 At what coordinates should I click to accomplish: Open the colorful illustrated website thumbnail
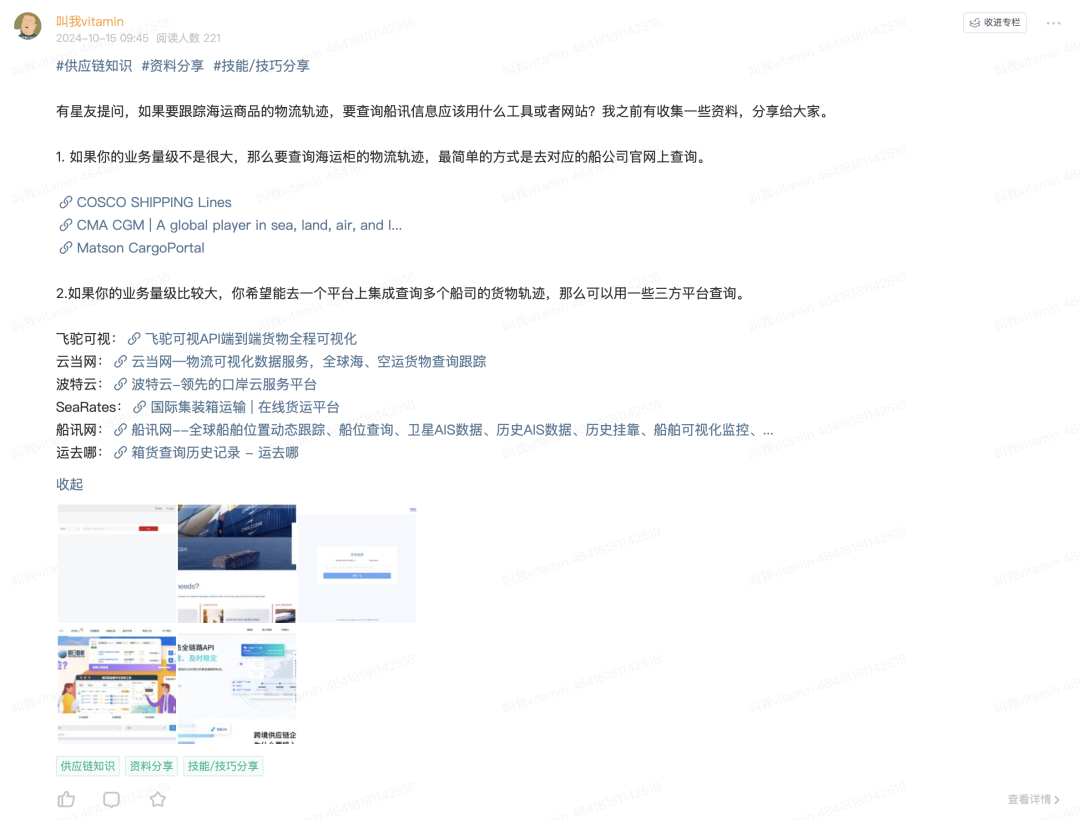[x=116, y=684]
